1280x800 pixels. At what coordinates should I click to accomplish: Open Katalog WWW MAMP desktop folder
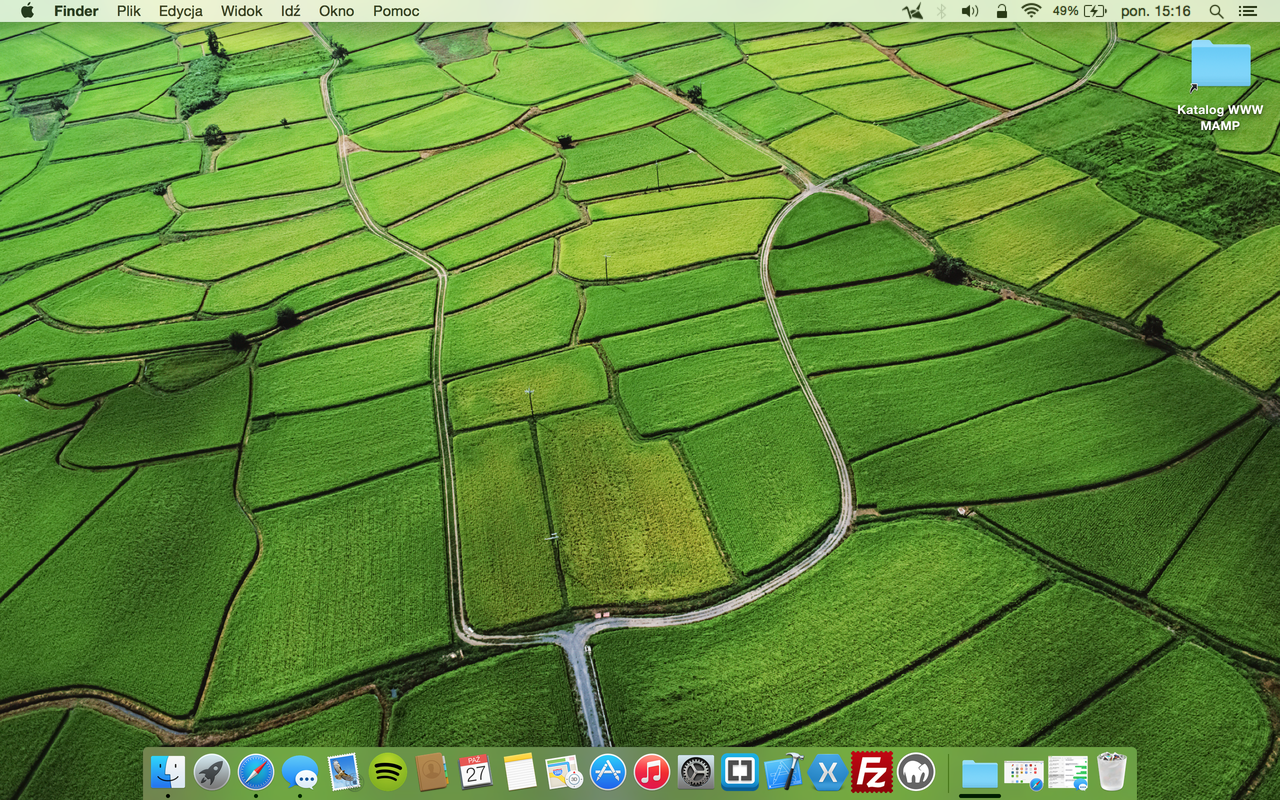[x=1220, y=85]
